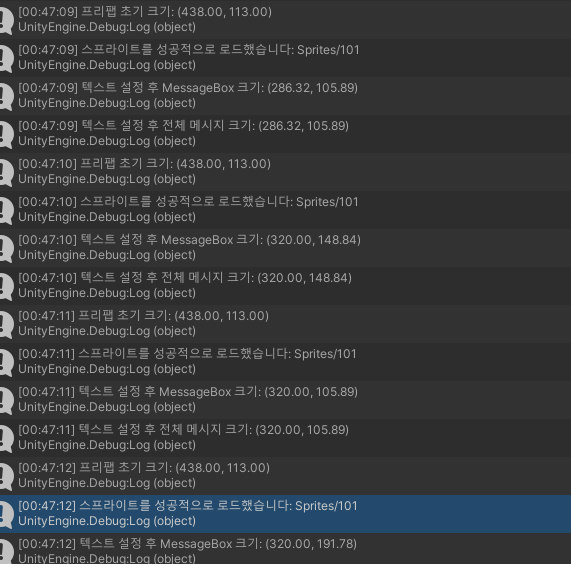The image size is (571, 564).
Task: Click info icon of 00:47:09 전체 메시지 크기 log
Action: coord(6,134)
